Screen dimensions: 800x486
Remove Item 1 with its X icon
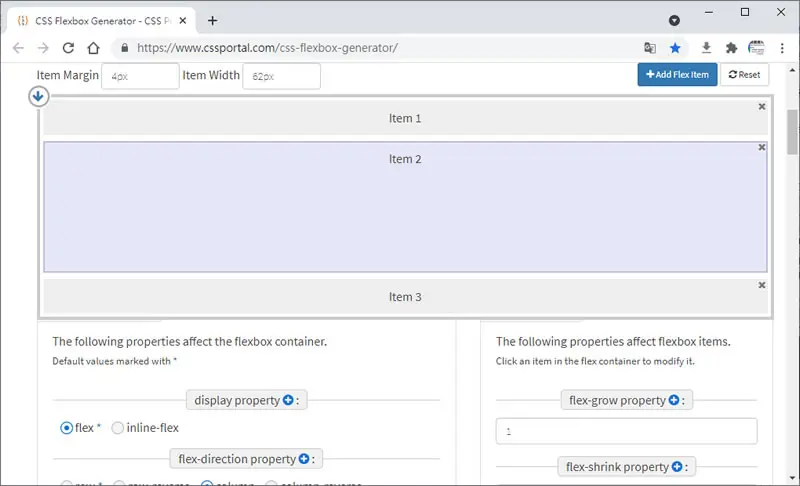[762, 107]
